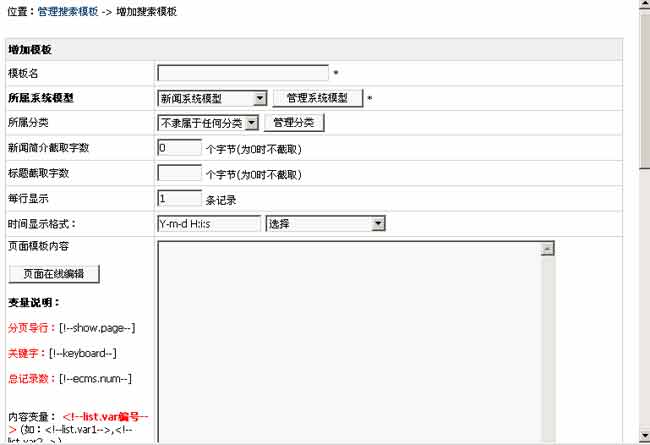Click the time format Y-m-d H:i:s field

209,223
